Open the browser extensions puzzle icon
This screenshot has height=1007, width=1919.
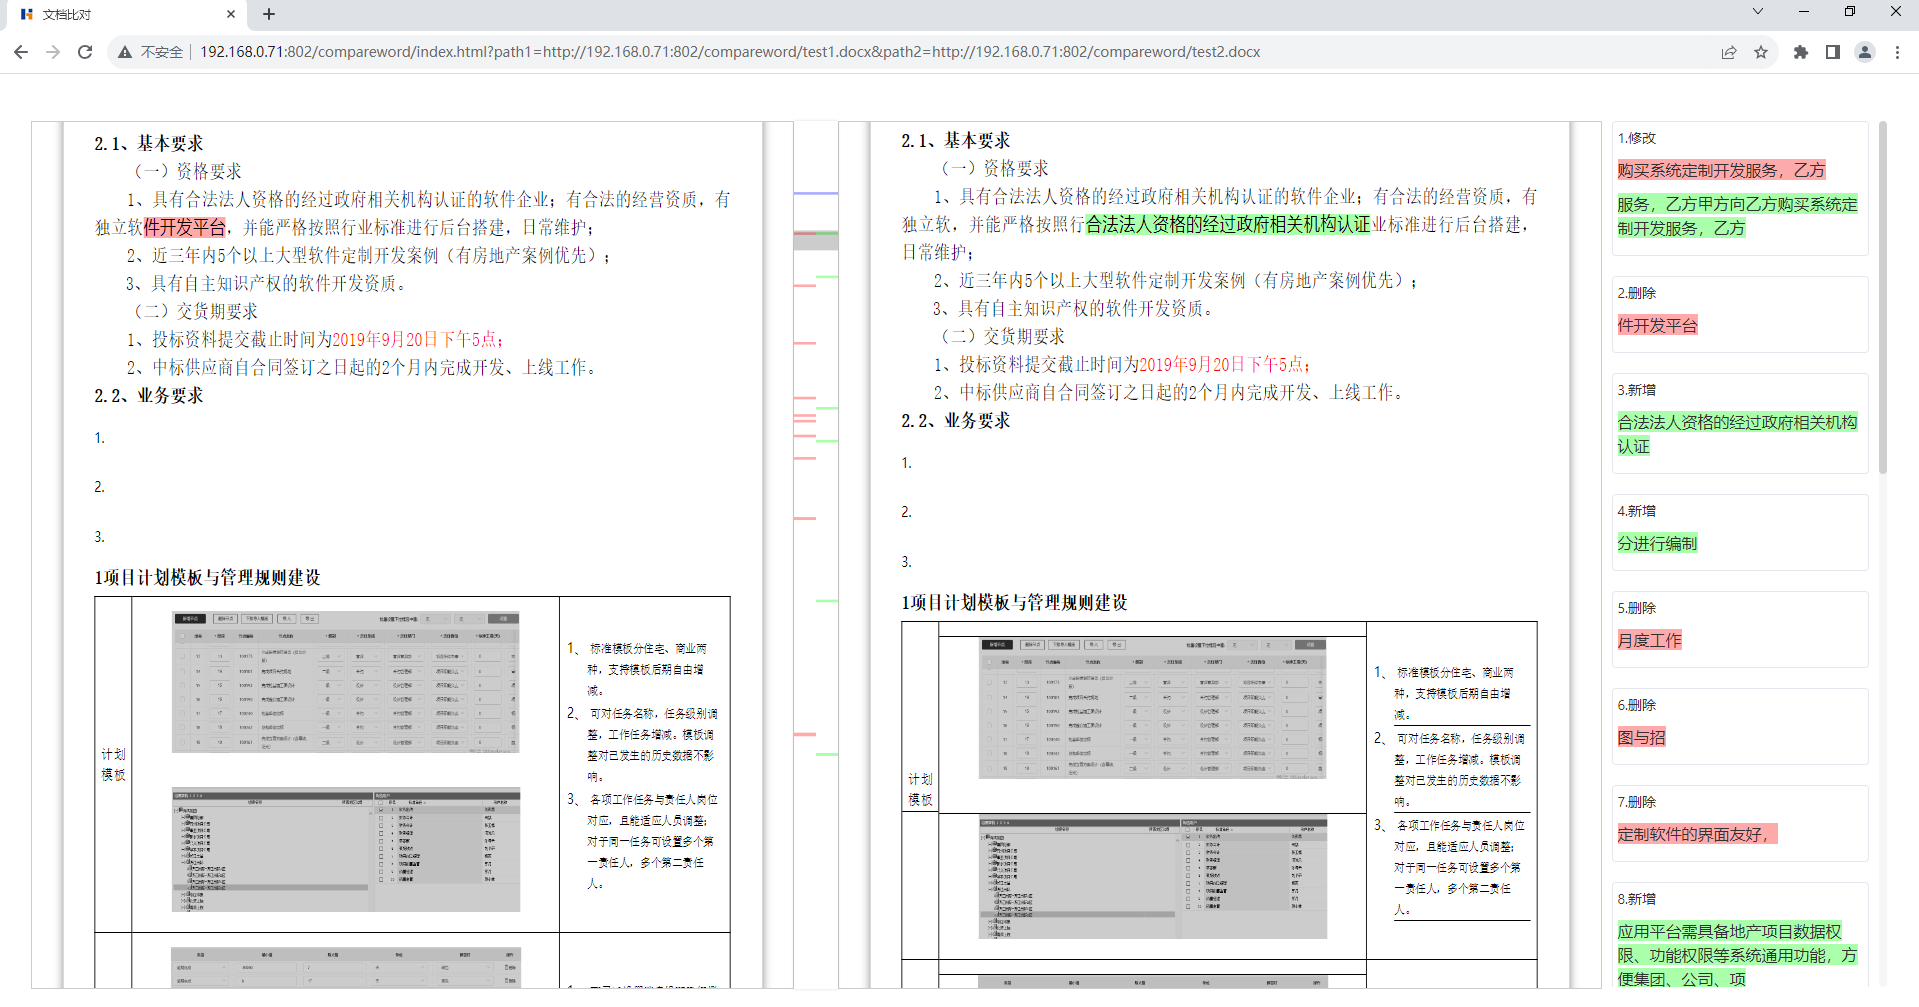(x=1801, y=52)
